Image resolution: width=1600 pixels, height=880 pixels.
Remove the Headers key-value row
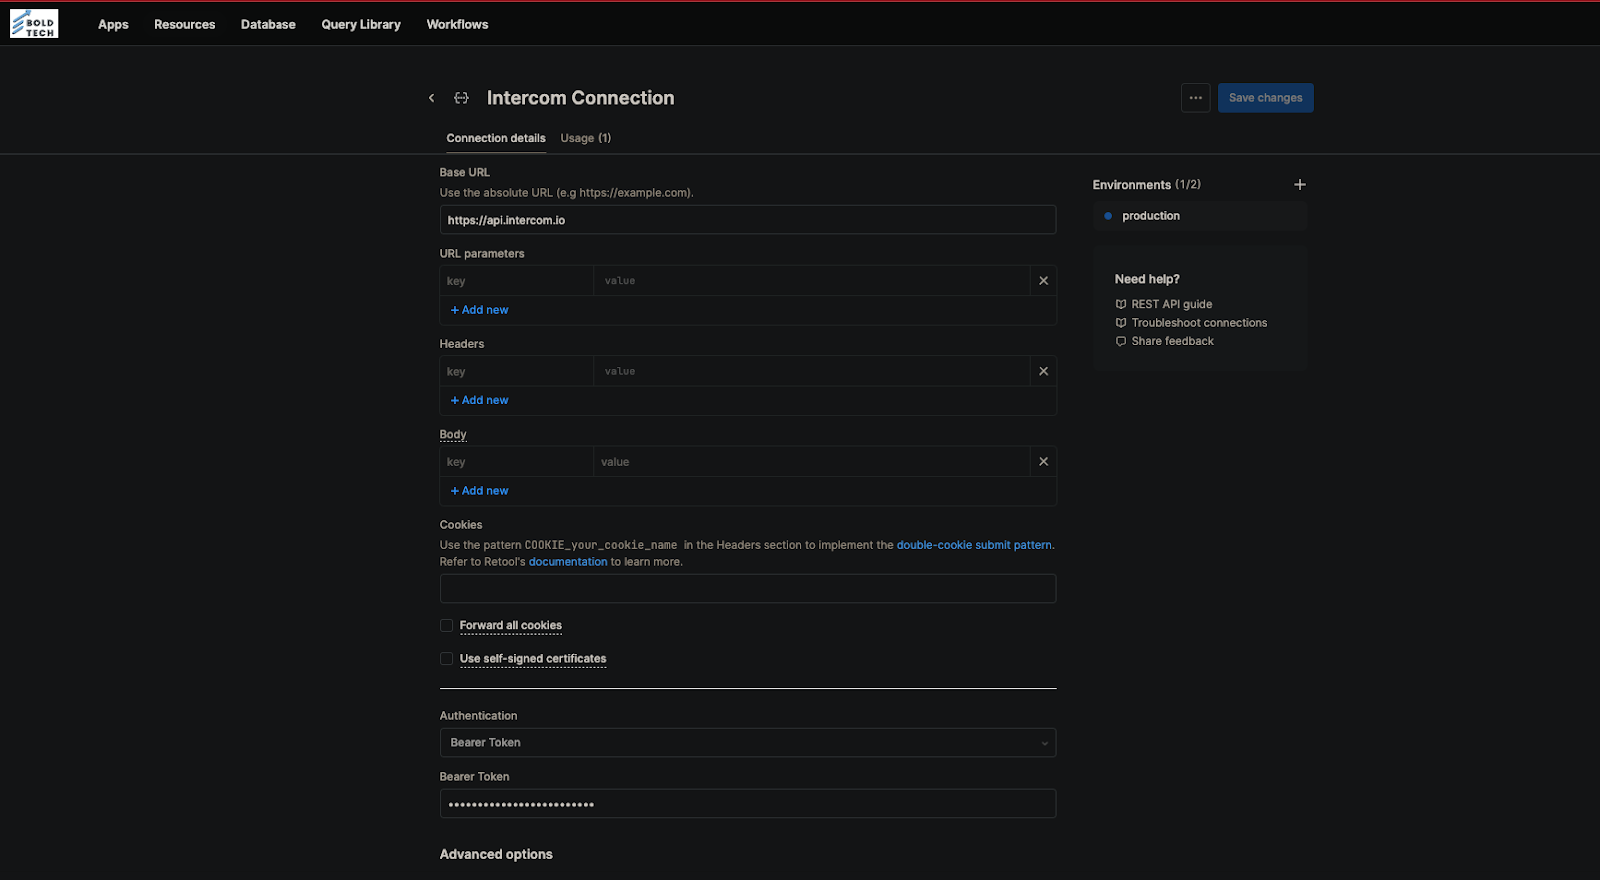click(x=1043, y=371)
